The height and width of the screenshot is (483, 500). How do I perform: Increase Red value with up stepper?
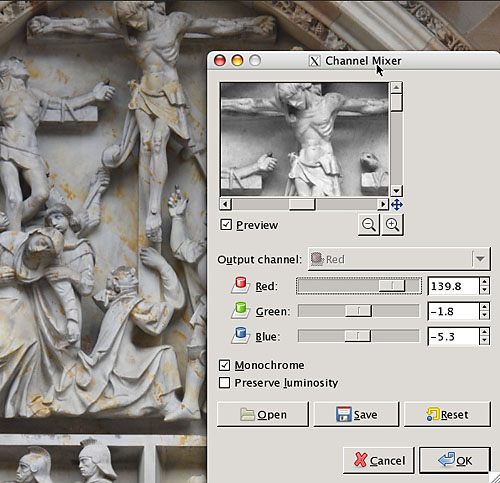coord(484,282)
